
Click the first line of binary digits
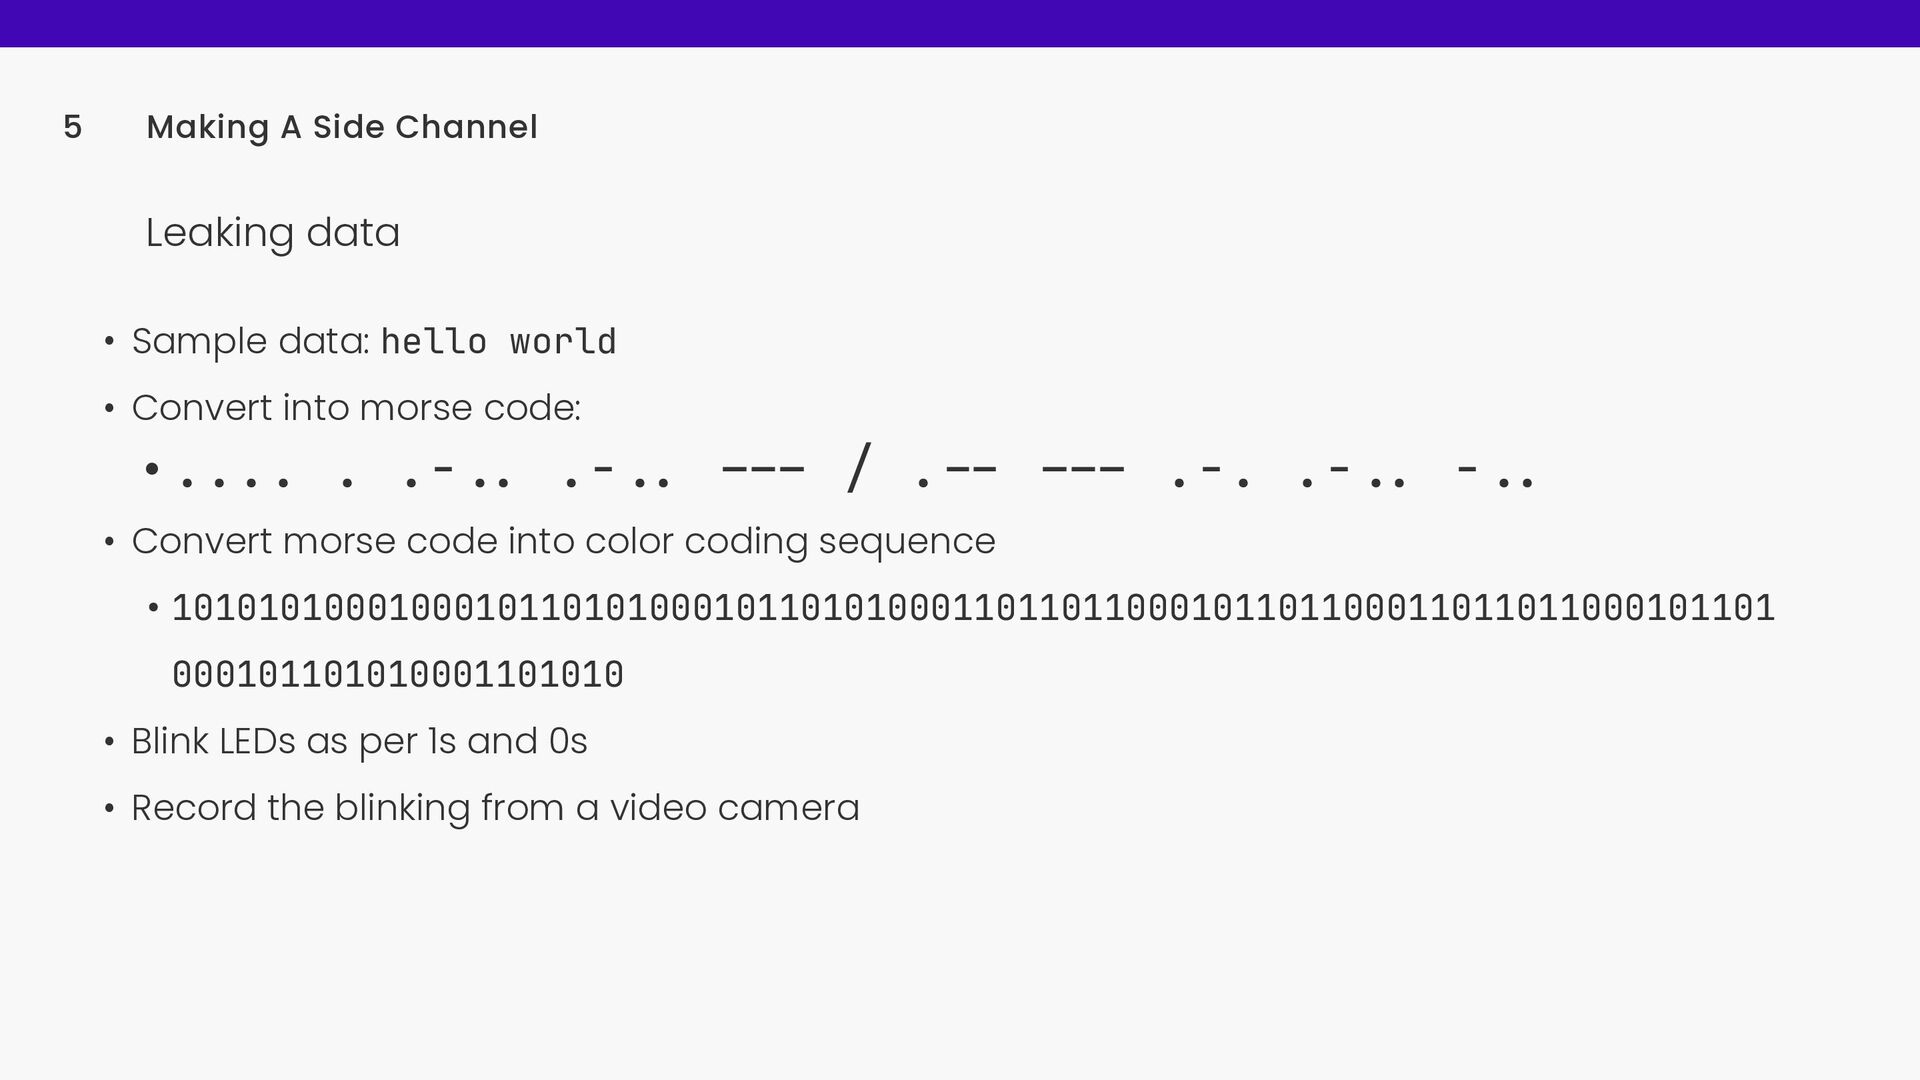tap(973, 608)
